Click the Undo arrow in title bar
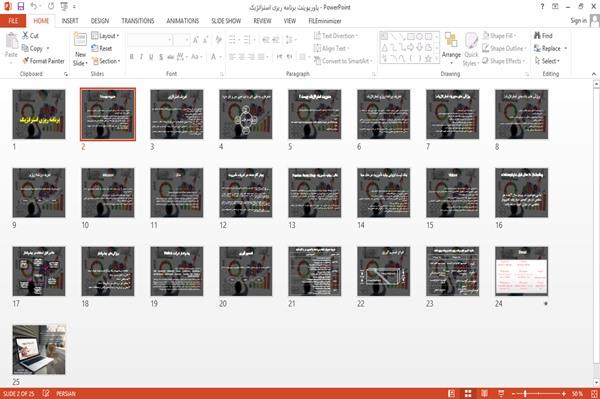600x399 pixels. (x=34, y=6)
